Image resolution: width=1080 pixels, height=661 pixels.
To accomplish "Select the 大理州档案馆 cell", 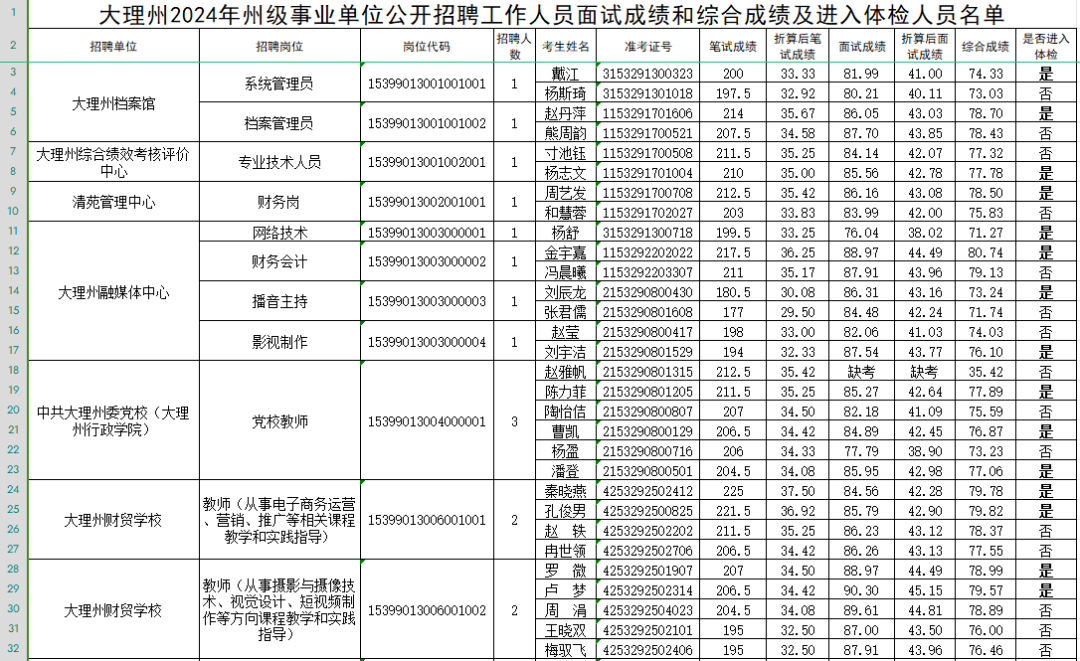I will tap(114, 103).
